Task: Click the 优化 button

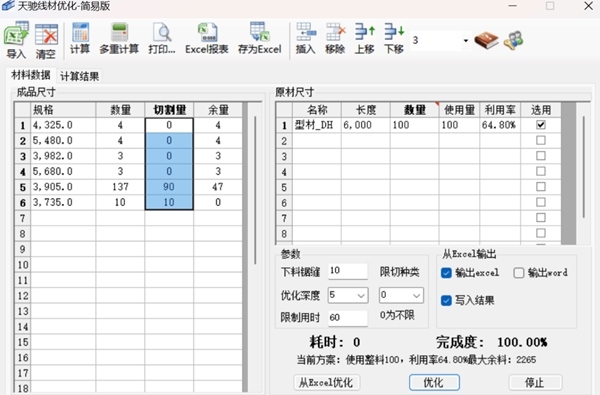Action: tap(434, 382)
